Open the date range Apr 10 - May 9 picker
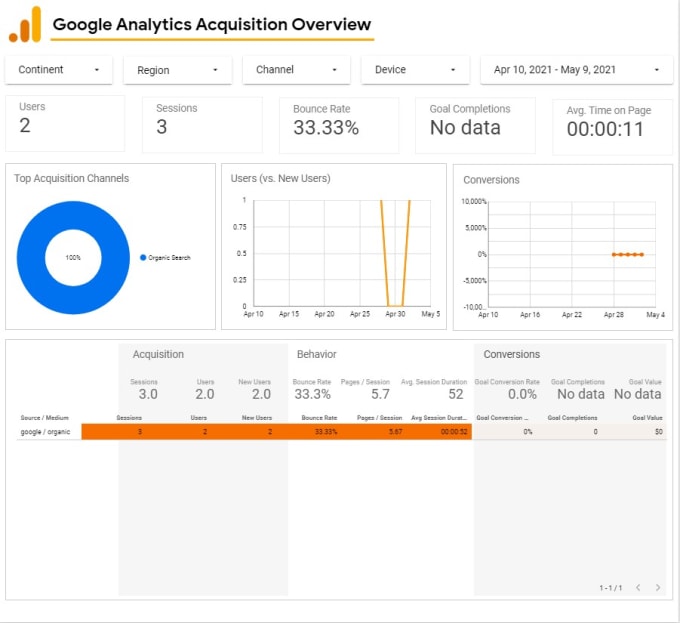The height and width of the screenshot is (623, 680). coord(576,70)
